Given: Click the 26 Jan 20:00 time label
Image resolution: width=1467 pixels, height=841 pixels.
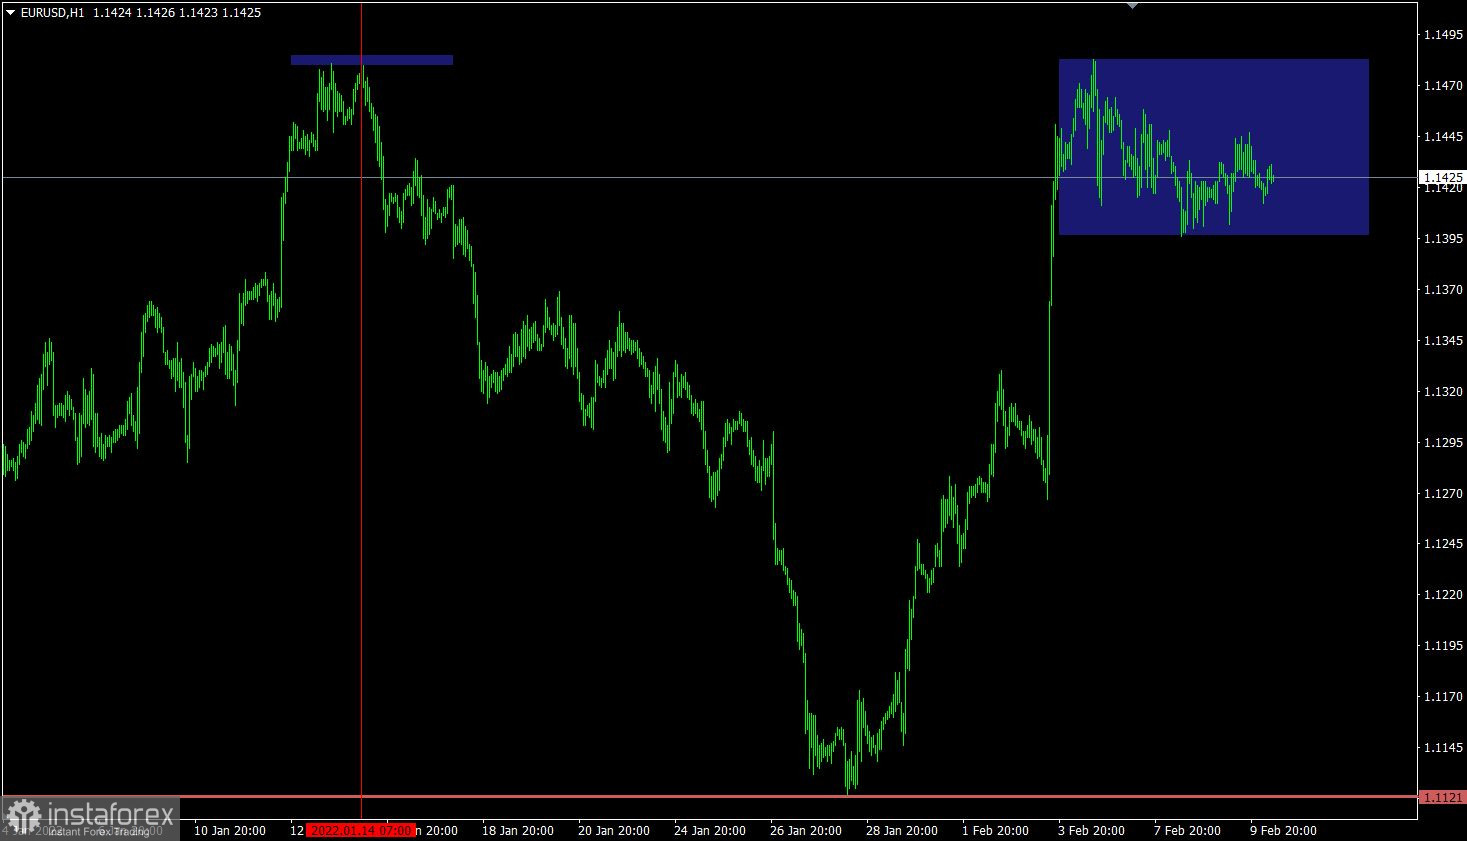Looking at the screenshot, I should [805, 830].
